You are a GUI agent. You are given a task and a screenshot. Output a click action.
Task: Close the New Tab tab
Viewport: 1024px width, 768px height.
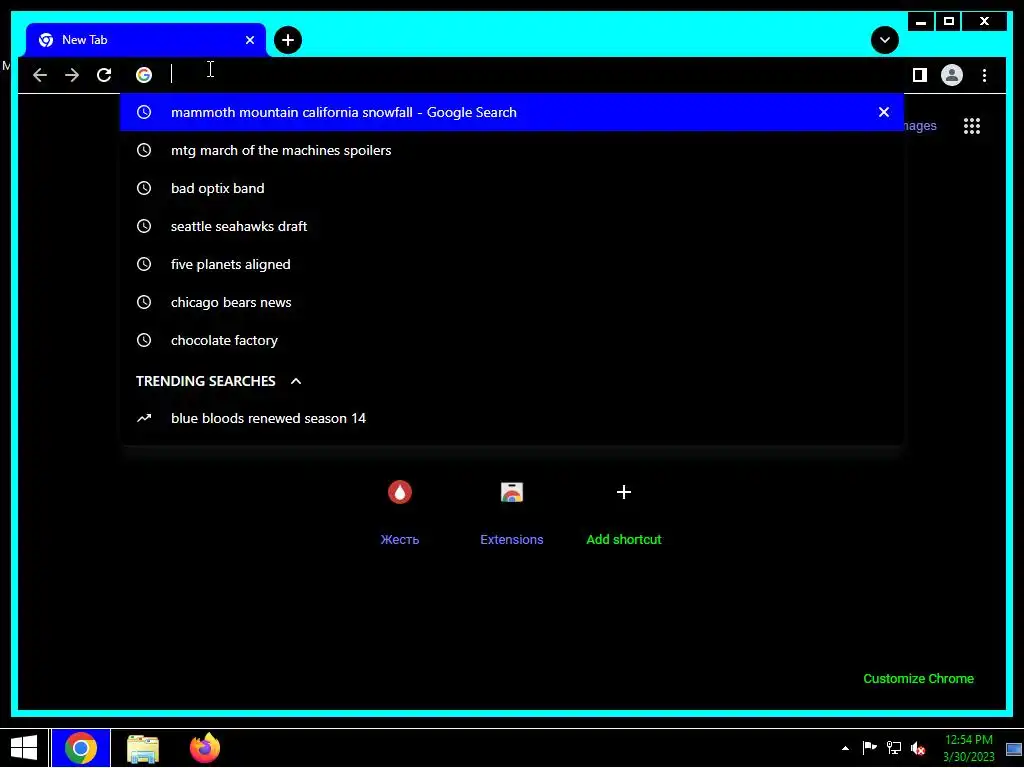tap(250, 40)
